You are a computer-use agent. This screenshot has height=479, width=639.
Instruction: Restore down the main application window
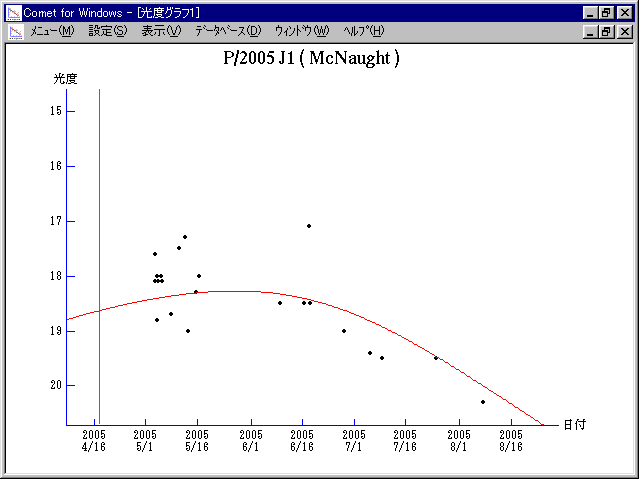[607, 12]
